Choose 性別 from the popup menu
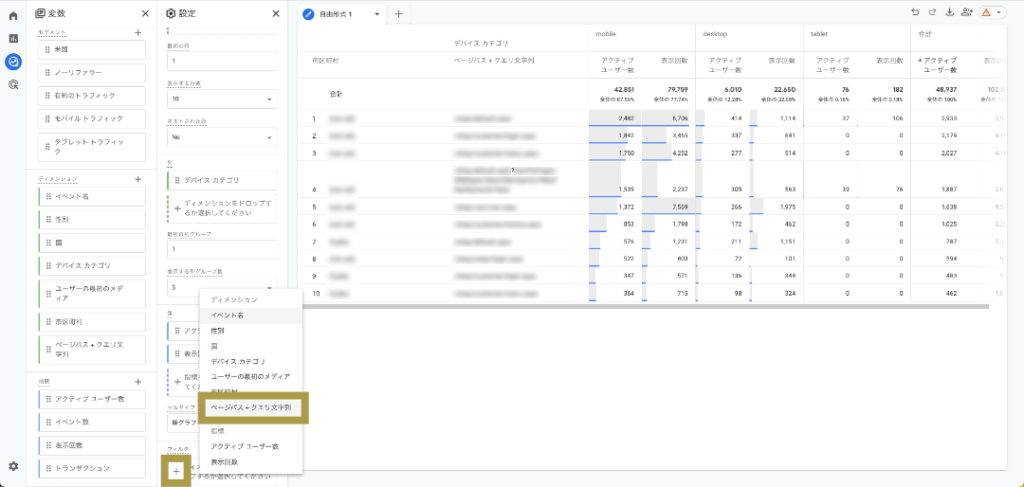The height and width of the screenshot is (487, 1024). click(250, 331)
